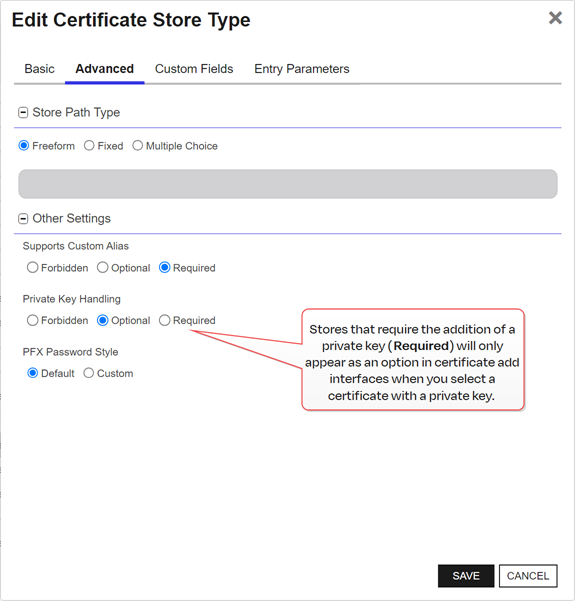Close the Edit Certificate Store Type dialog
The image size is (575, 601).
[555, 18]
